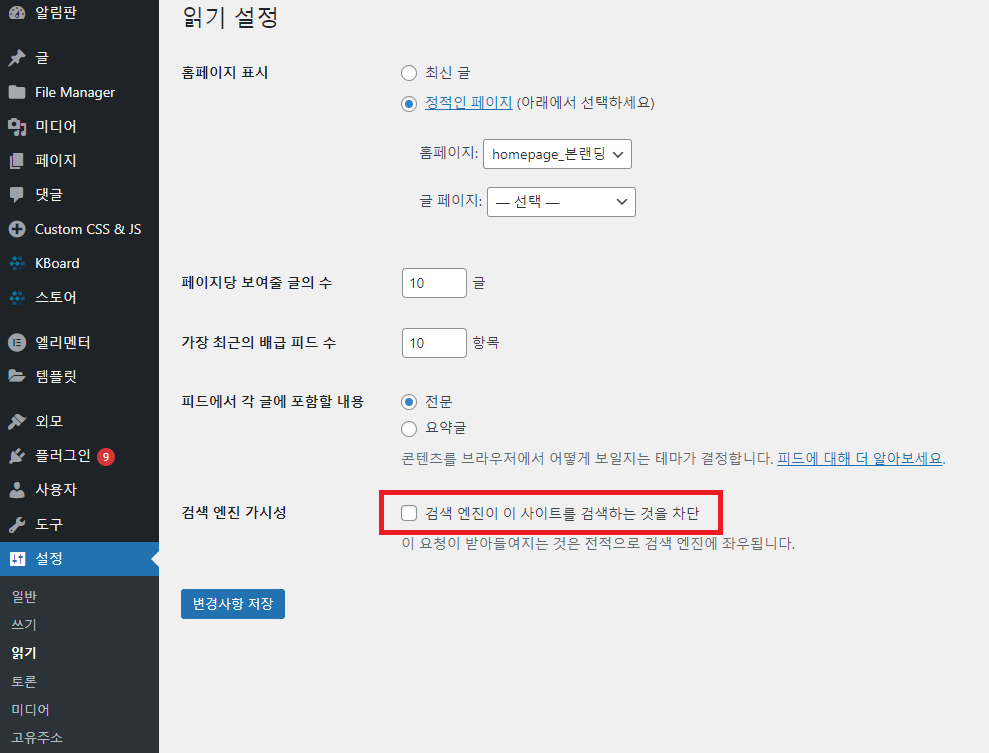Open the 피드에 대해 더 알아보세요 link

(860, 458)
